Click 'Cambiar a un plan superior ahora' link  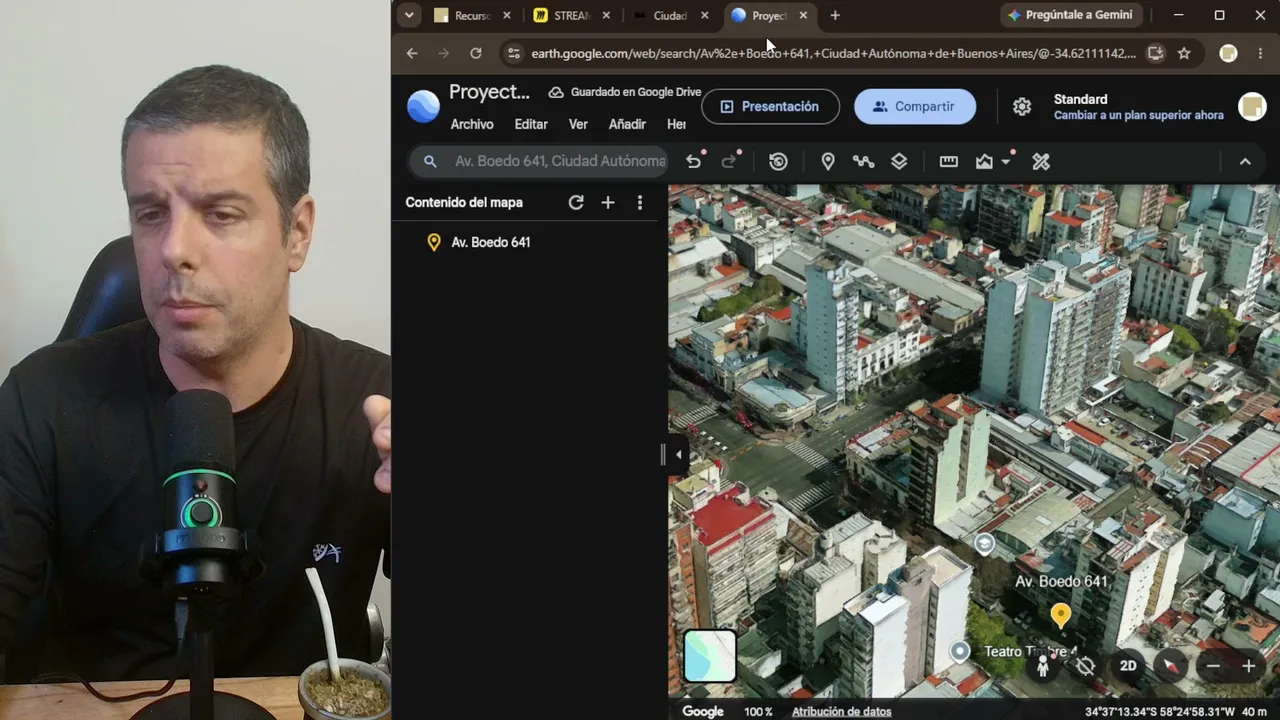(1139, 115)
